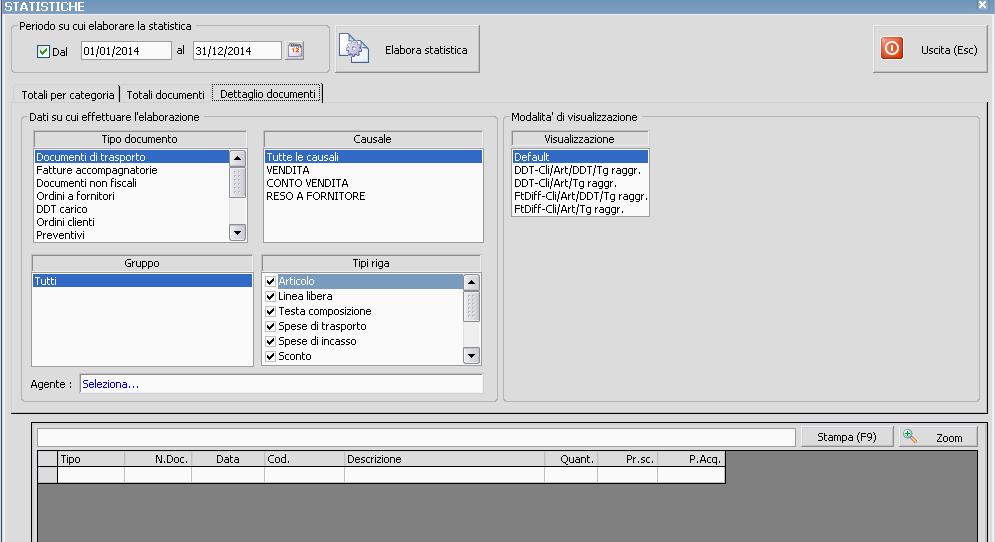This screenshot has height=542, width=995.
Task: Click the Uscita (Esc) button
Action: 930,49
